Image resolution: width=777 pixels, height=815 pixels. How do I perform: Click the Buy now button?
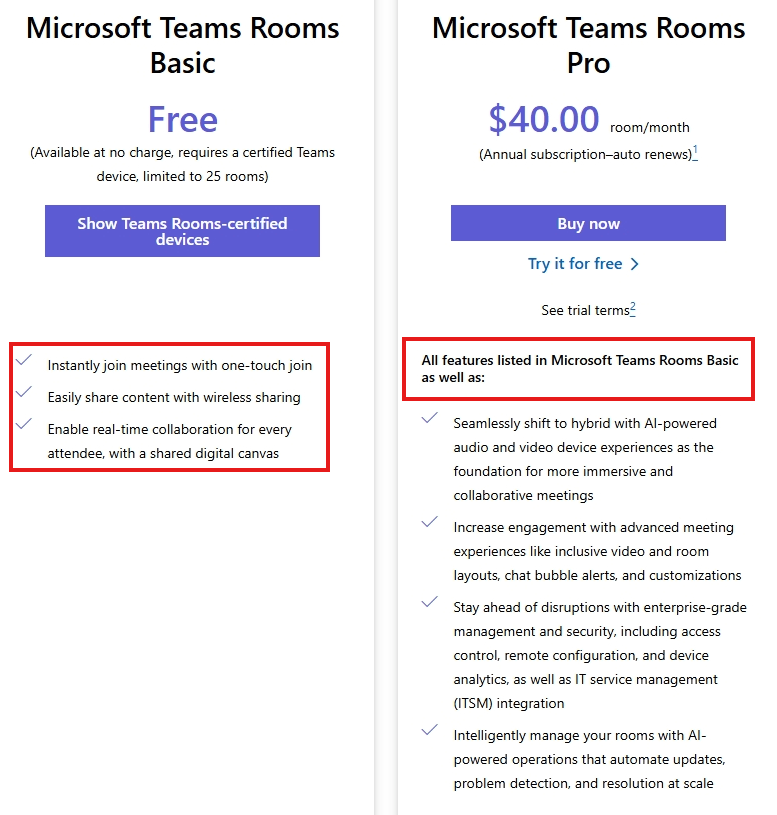point(588,223)
